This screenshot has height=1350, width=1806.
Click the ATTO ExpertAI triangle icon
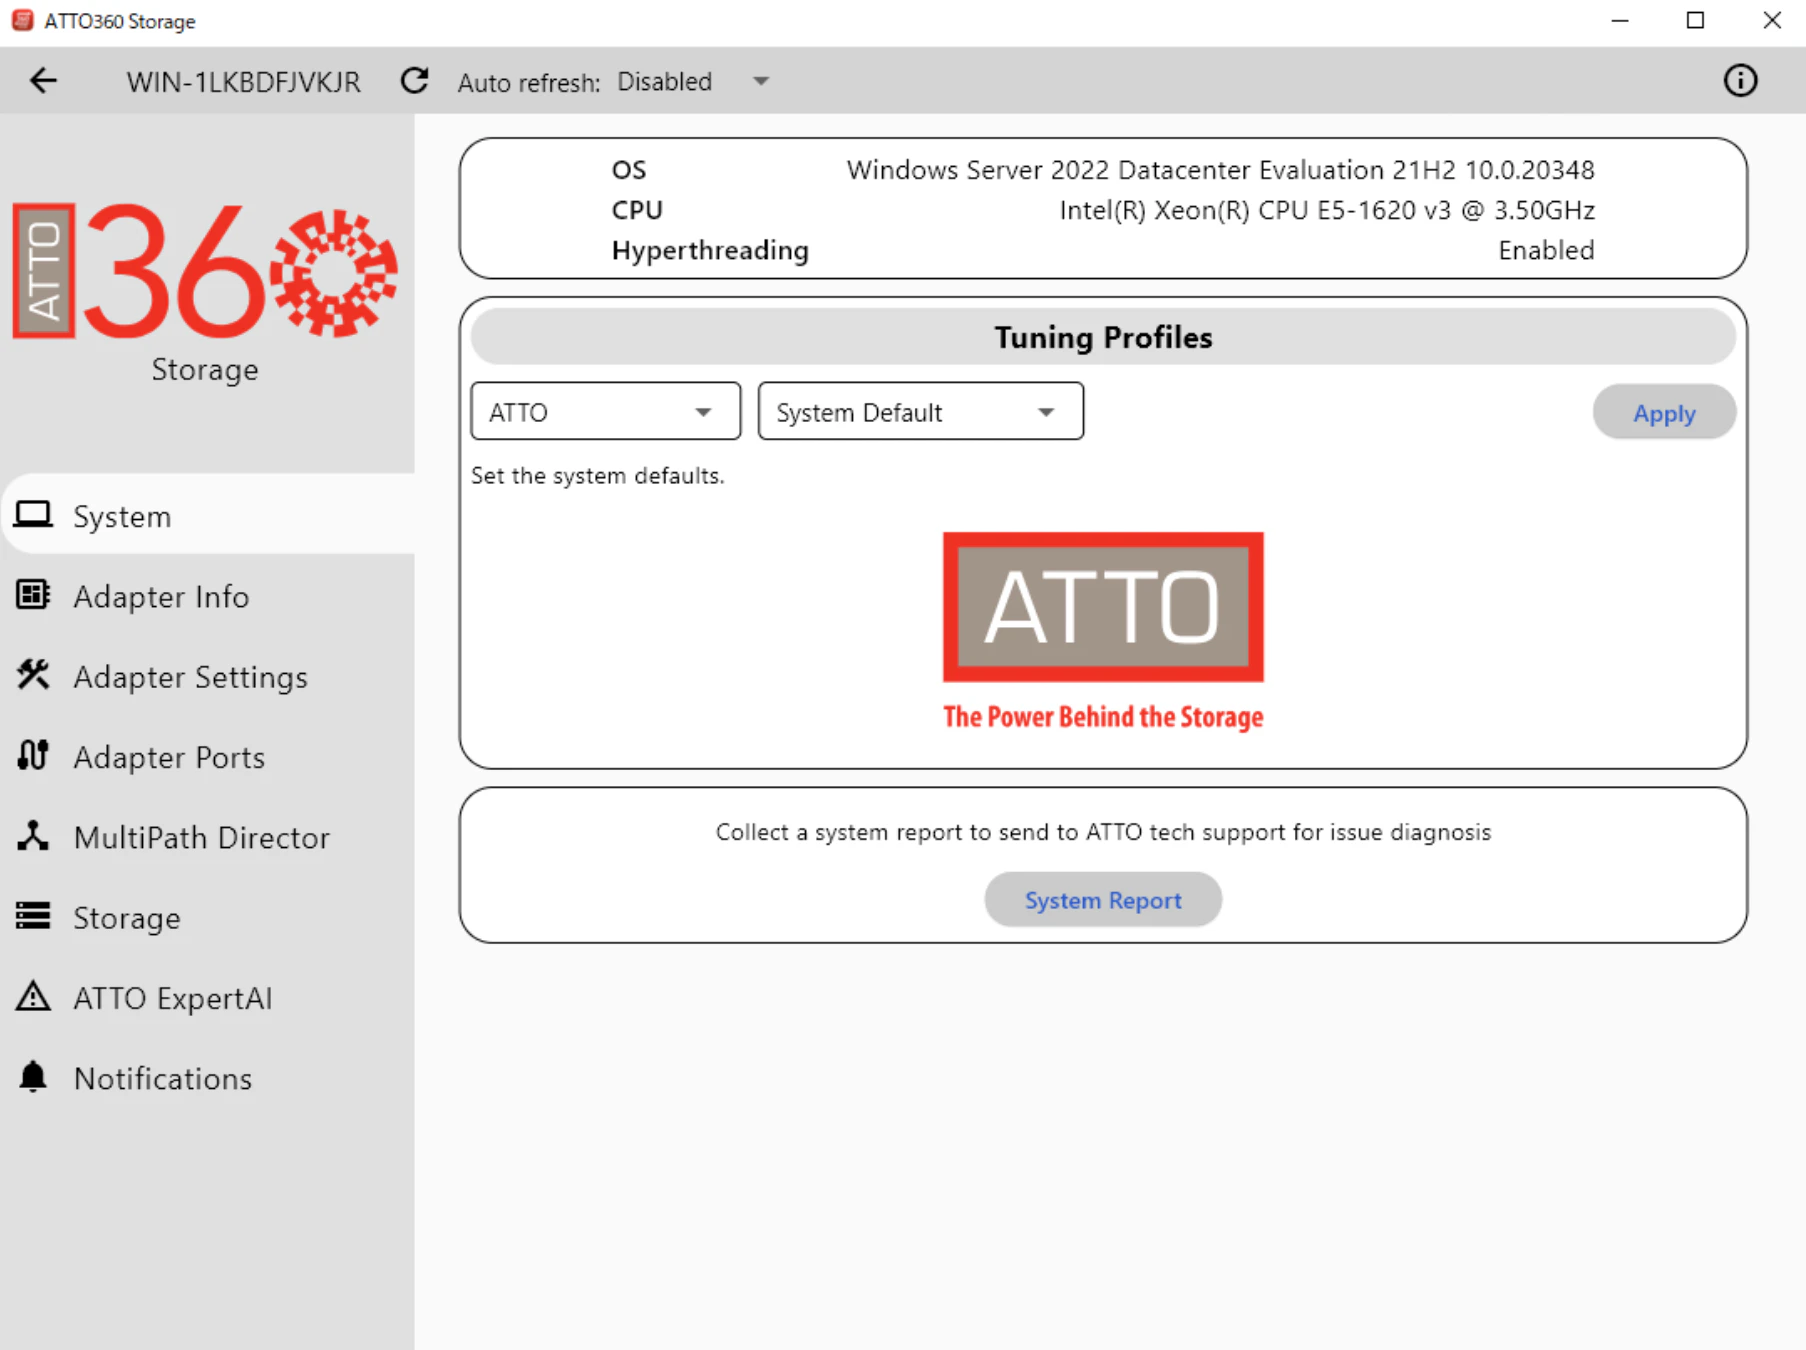pos(33,996)
